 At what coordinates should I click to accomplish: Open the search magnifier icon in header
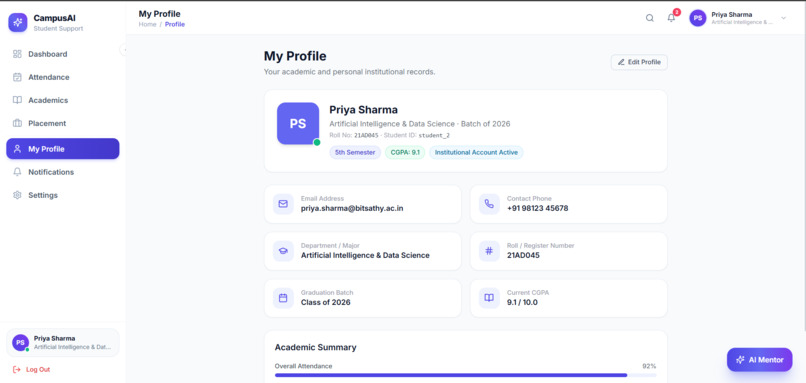[650, 18]
